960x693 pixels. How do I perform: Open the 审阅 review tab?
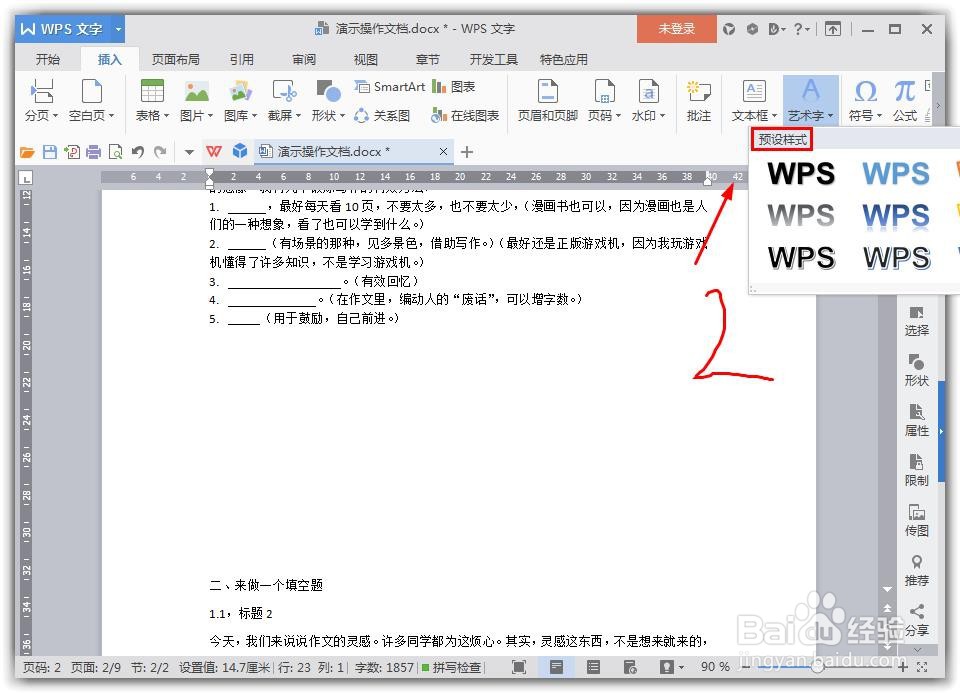pyautogui.click(x=303, y=59)
